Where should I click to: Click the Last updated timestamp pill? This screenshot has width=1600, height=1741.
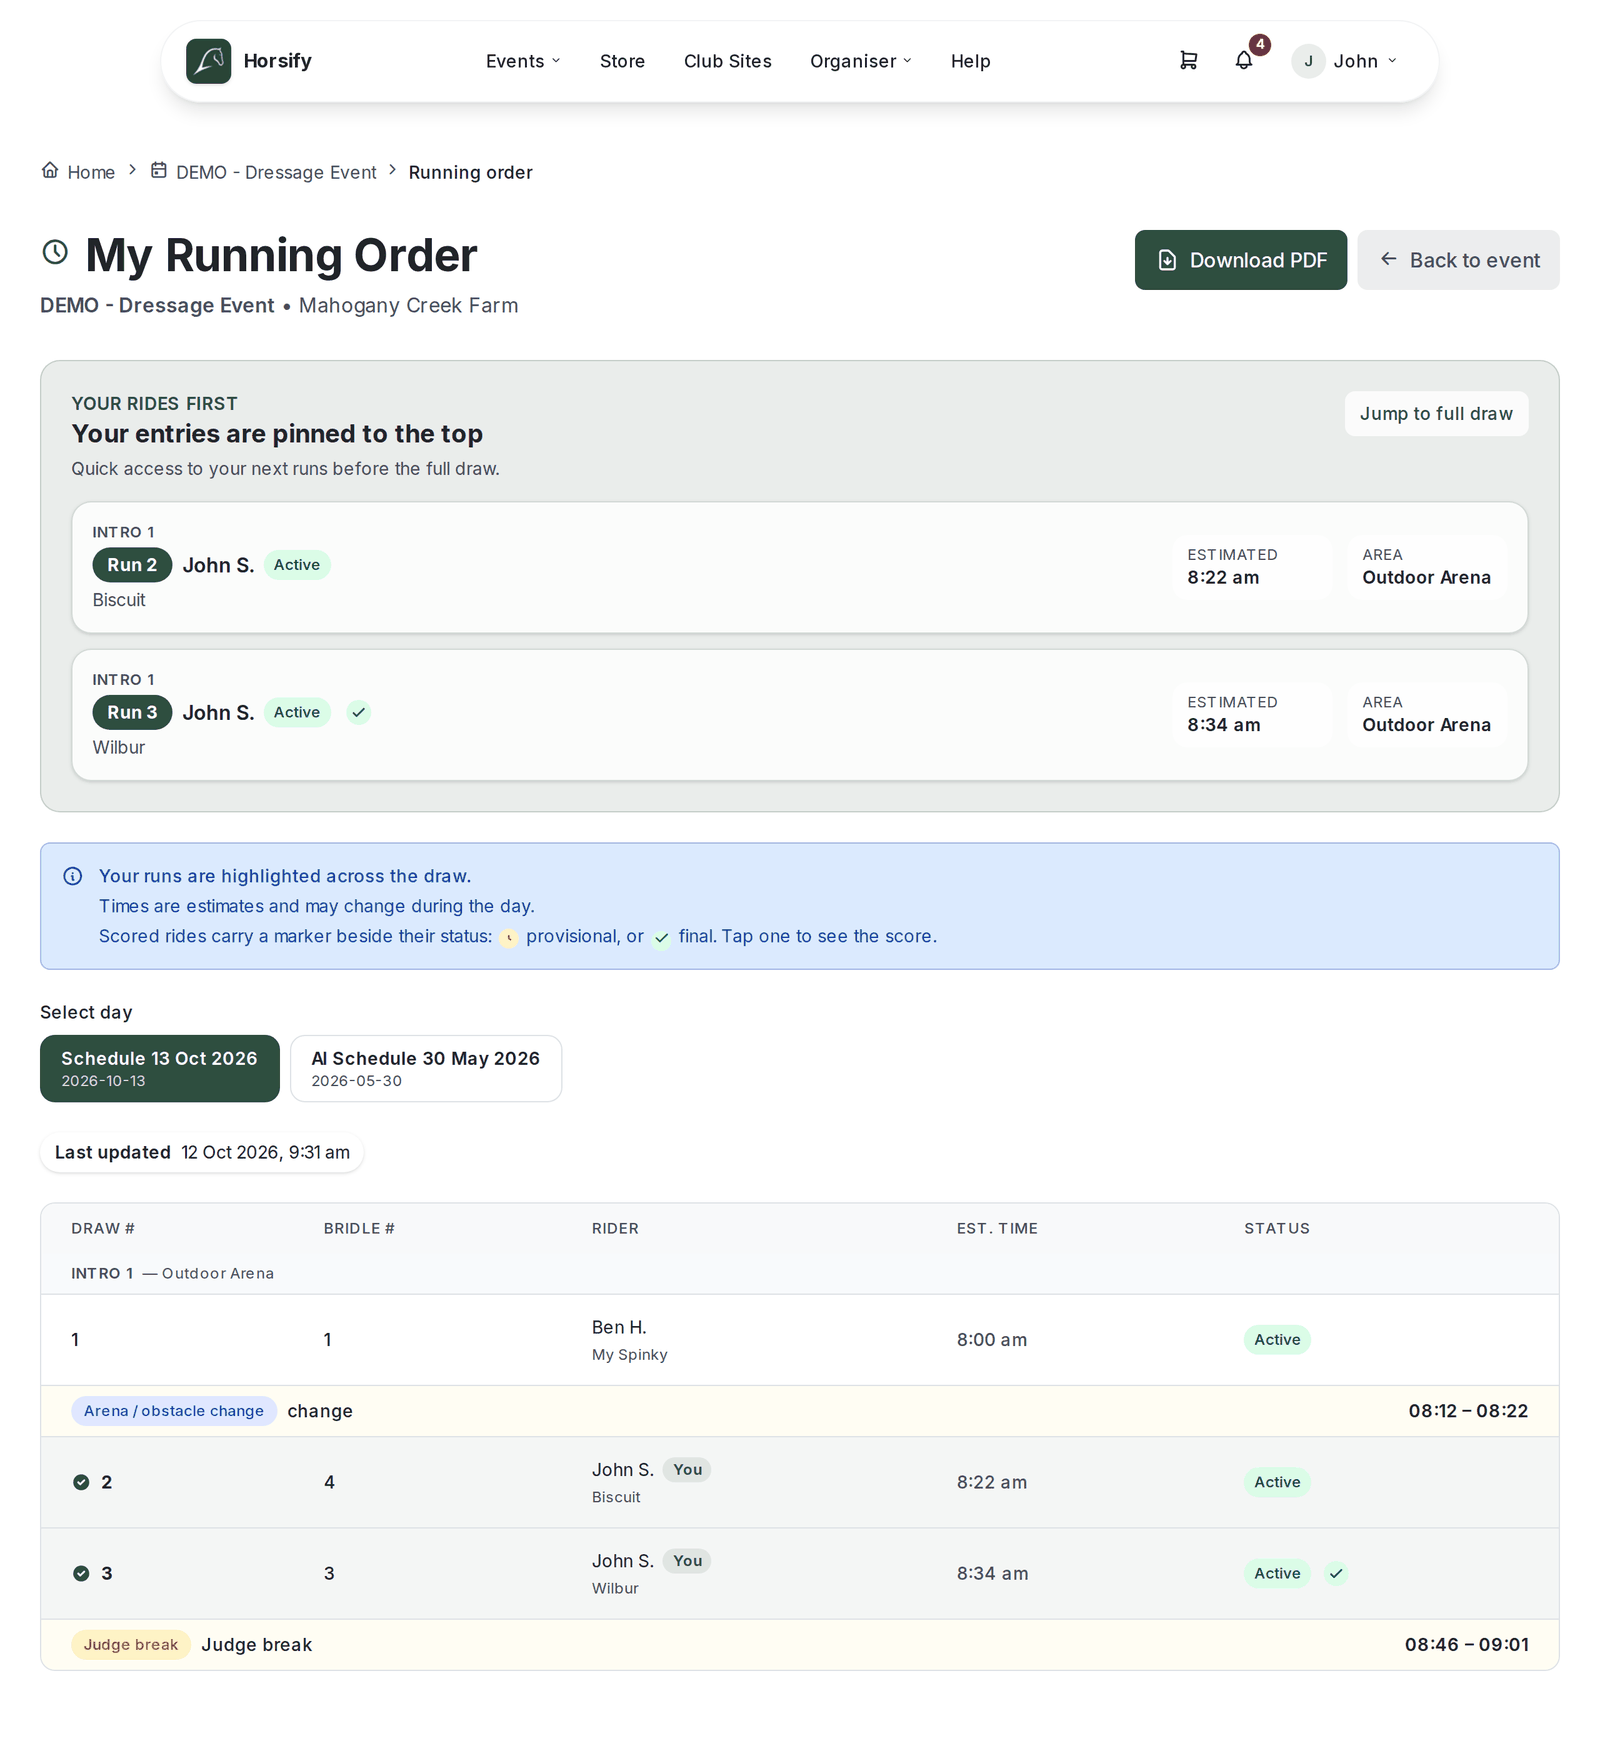(x=202, y=1152)
